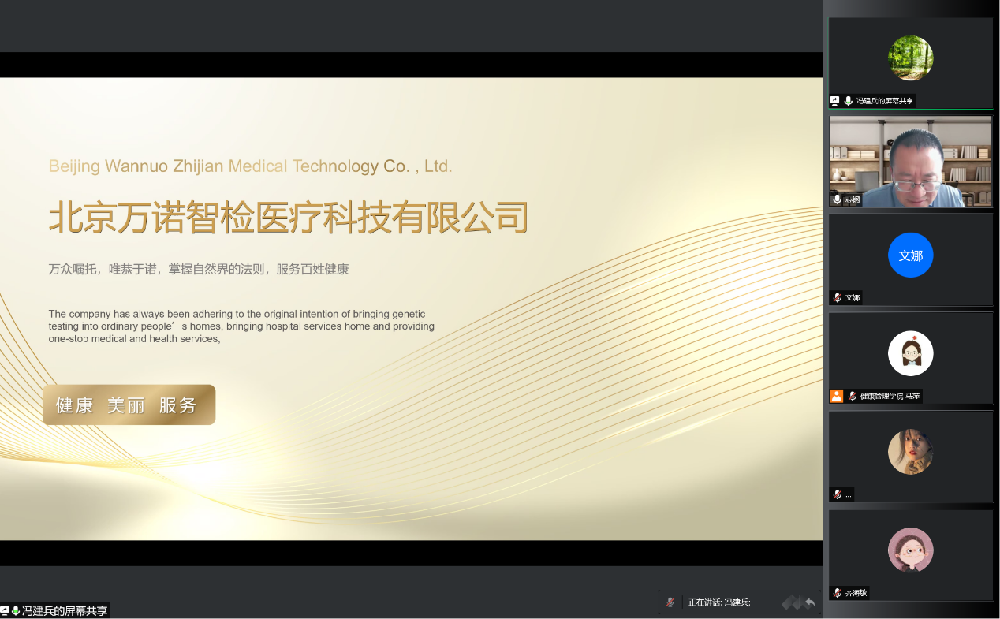Click the green mic icon on forest-avatar tile
1000x619 pixels.
click(x=849, y=101)
